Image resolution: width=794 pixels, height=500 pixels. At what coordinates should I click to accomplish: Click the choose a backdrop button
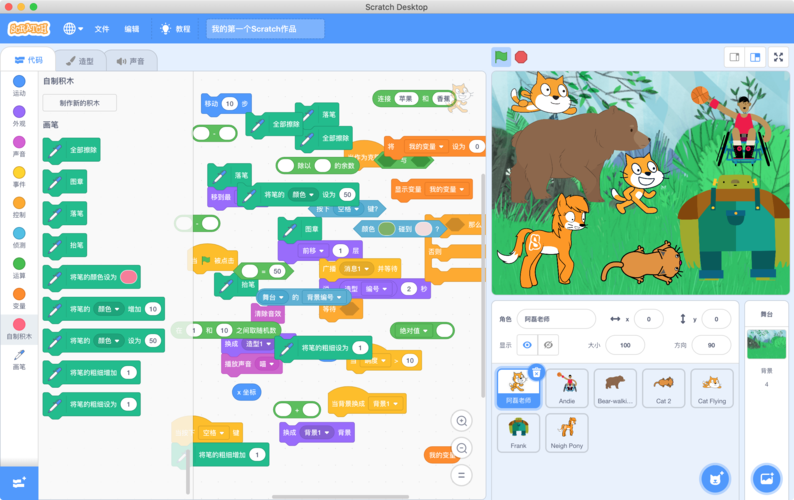tap(767, 478)
